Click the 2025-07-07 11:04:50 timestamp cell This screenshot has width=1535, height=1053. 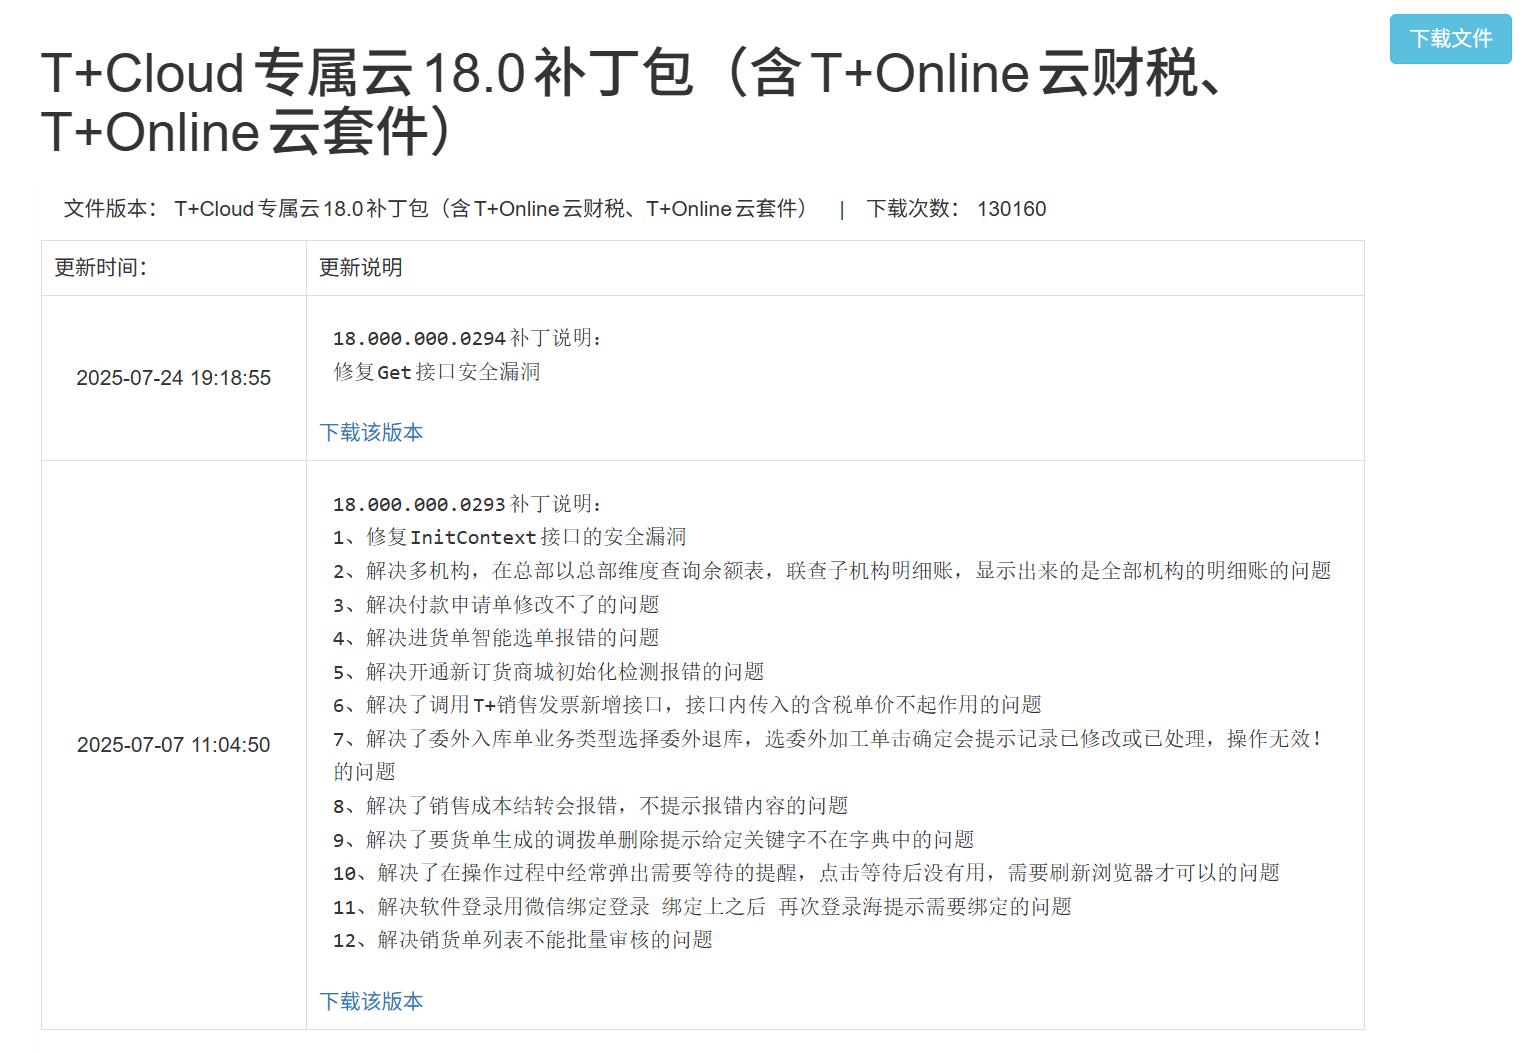pos(174,745)
